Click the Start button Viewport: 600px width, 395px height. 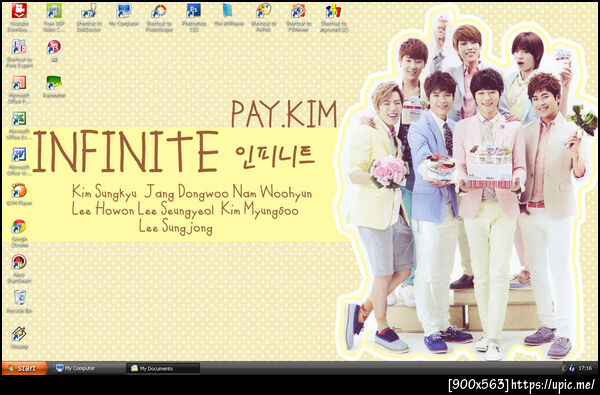(x=24, y=368)
